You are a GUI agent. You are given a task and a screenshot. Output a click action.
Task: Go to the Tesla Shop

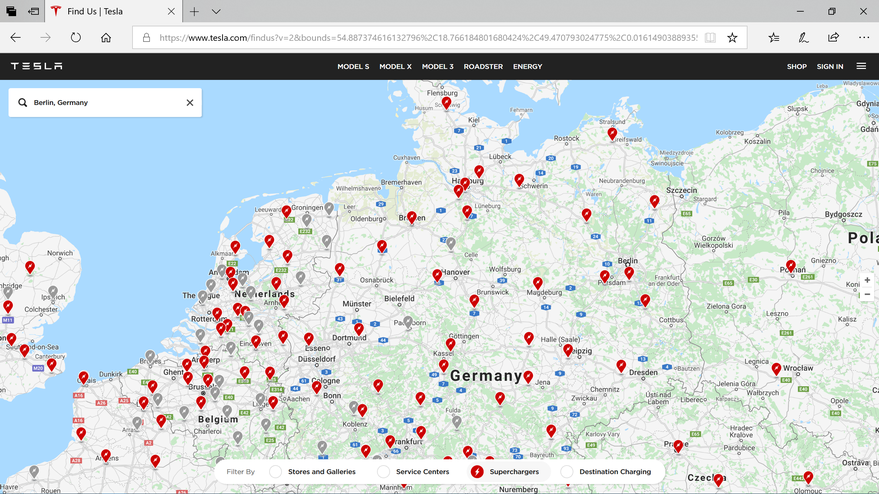[x=797, y=66]
